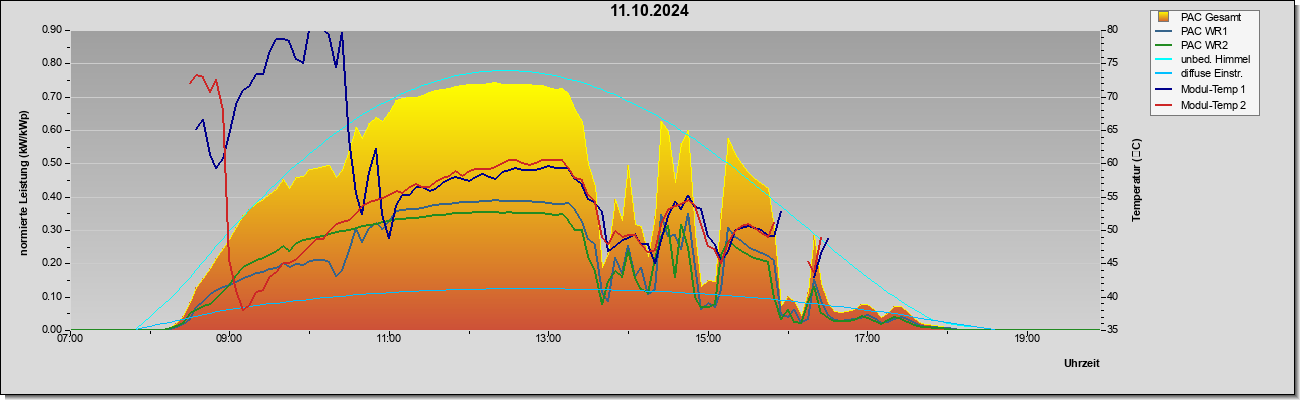Viewport: 1300px width, 400px height.
Task: Click the 07:00 time axis label
Action: [70, 338]
